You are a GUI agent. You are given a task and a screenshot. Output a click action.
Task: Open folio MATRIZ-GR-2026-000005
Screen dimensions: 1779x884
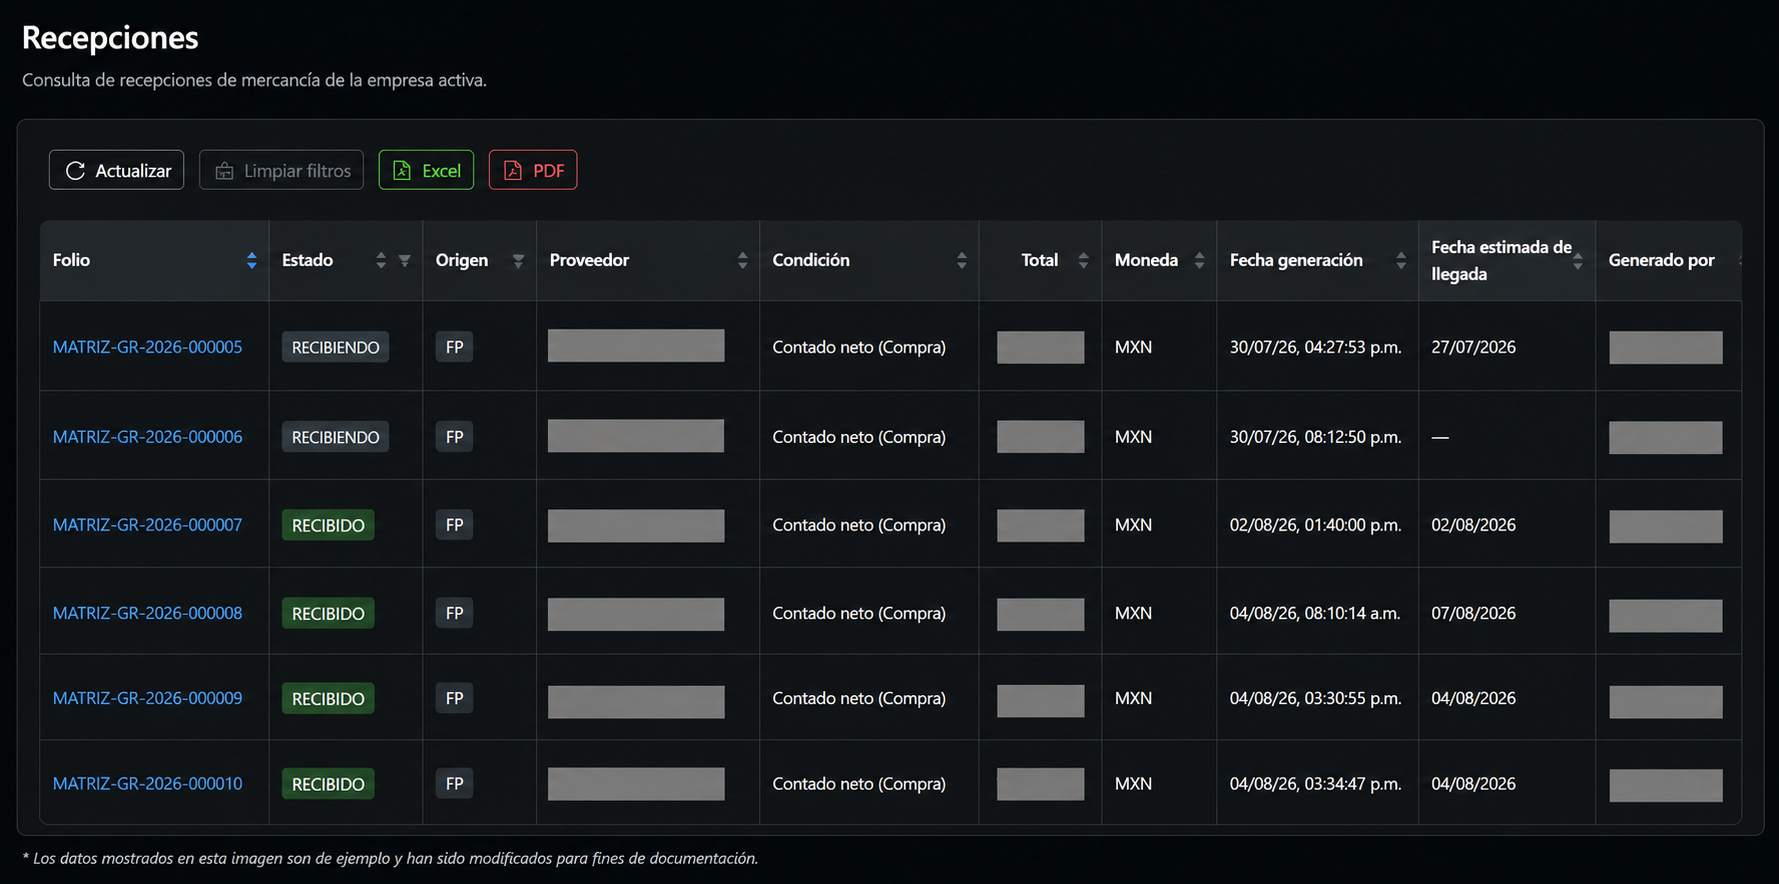[x=147, y=347]
